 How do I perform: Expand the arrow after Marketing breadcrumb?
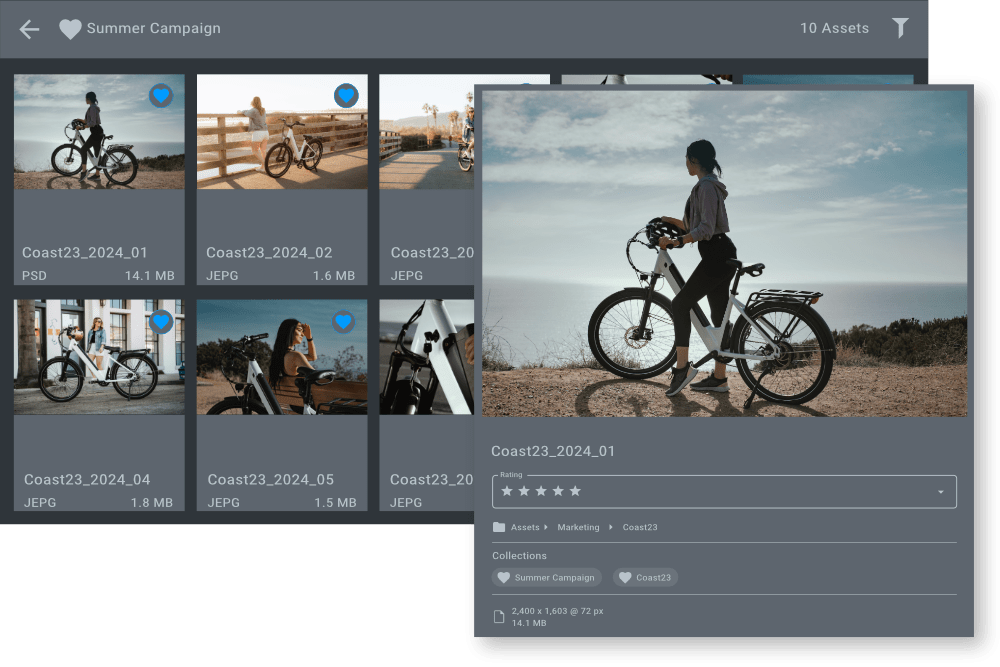(610, 527)
